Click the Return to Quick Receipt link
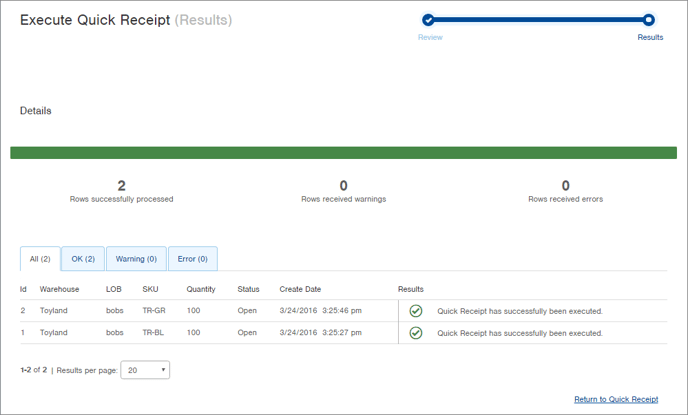The image size is (688, 415). click(616, 399)
